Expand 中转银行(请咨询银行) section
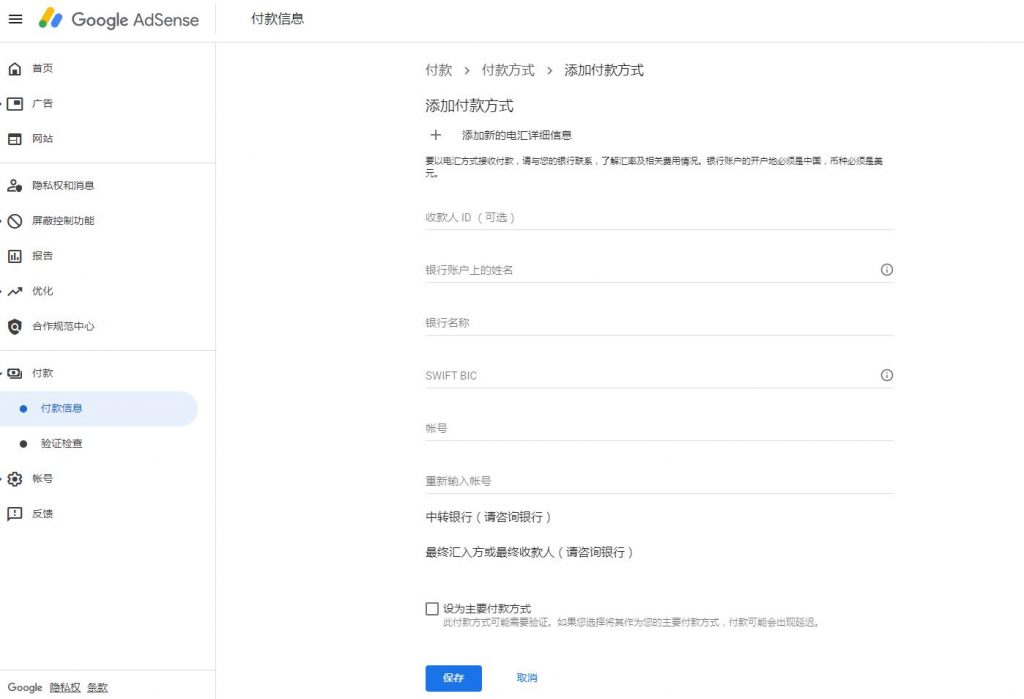Image resolution: width=1024 pixels, height=699 pixels. (x=488, y=517)
